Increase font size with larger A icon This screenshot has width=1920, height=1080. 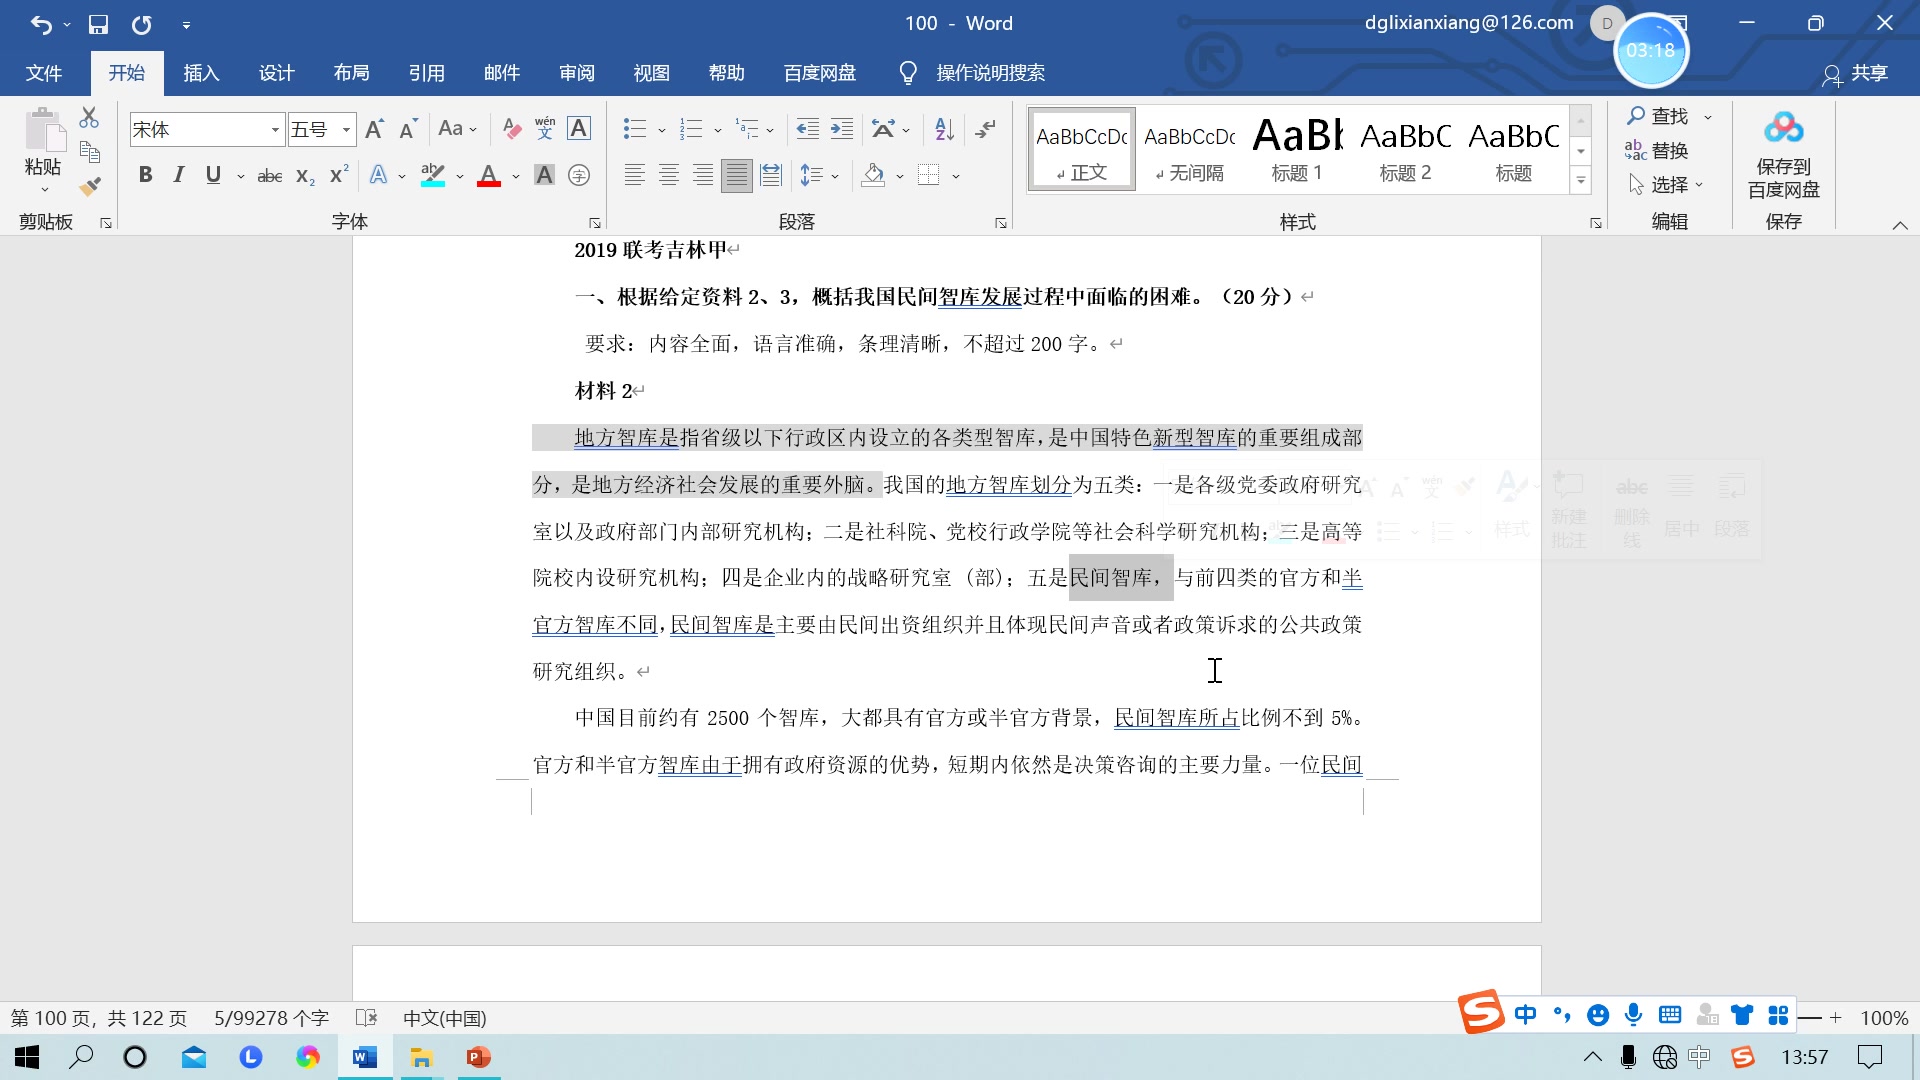click(374, 129)
